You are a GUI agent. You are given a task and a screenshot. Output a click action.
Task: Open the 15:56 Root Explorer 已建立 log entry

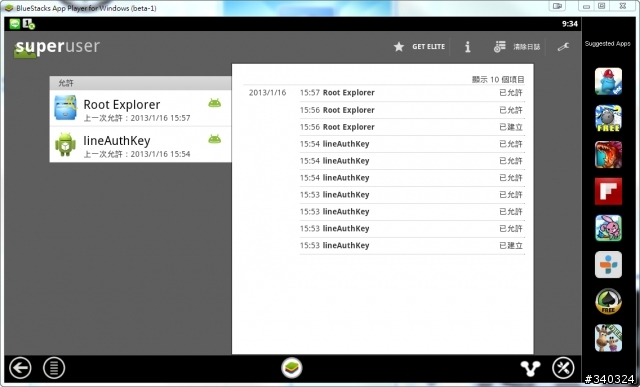(412, 127)
